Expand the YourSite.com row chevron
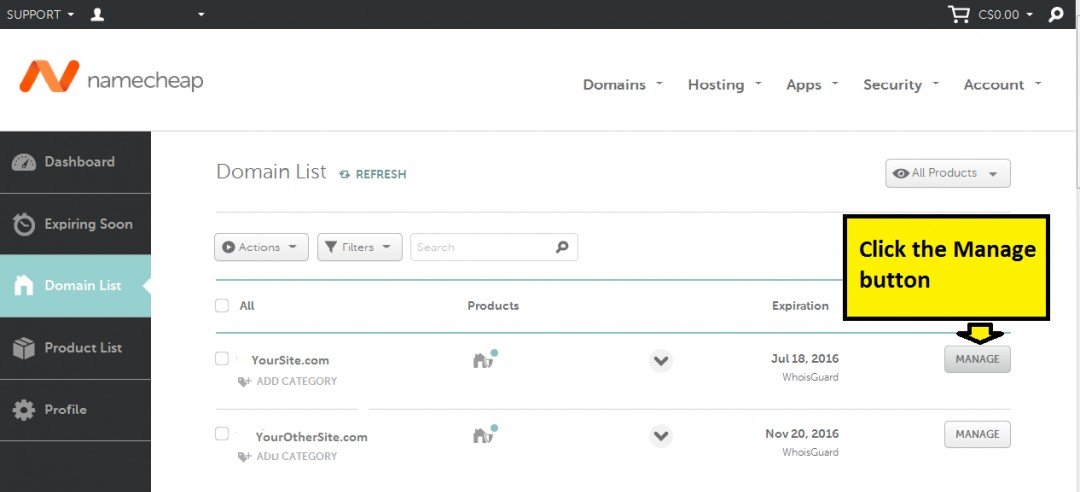This screenshot has height=492, width=1080. click(661, 360)
